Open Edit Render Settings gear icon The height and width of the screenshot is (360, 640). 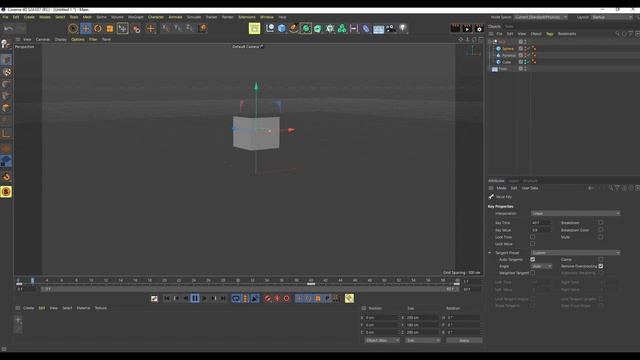[x=479, y=28]
